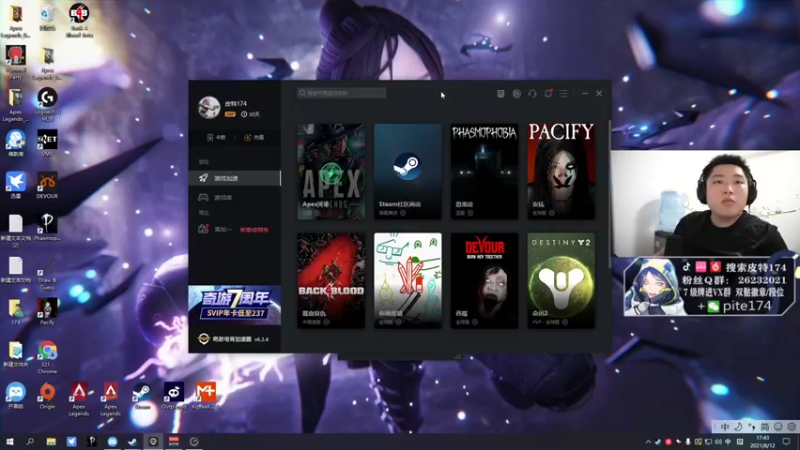Select the Phasmophobia desktop shortcut
Image resolution: width=800 pixels, height=450 pixels.
47,228
